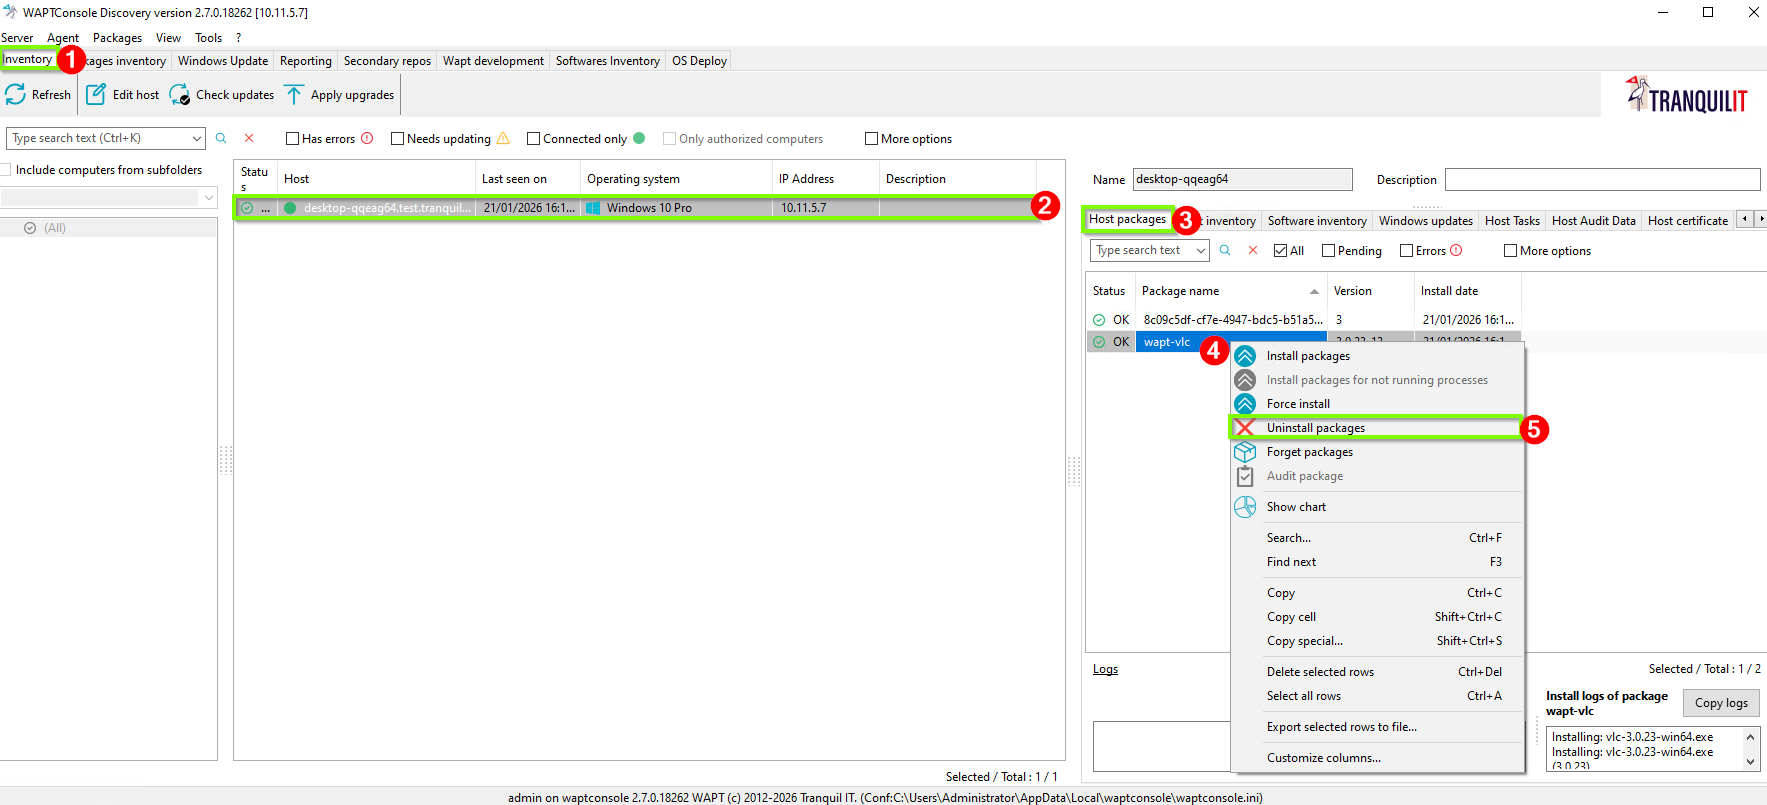The height and width of the screenshot is (805, 1767).
Task: Open the host search text dropdown arrow
Action: point(196,138)
